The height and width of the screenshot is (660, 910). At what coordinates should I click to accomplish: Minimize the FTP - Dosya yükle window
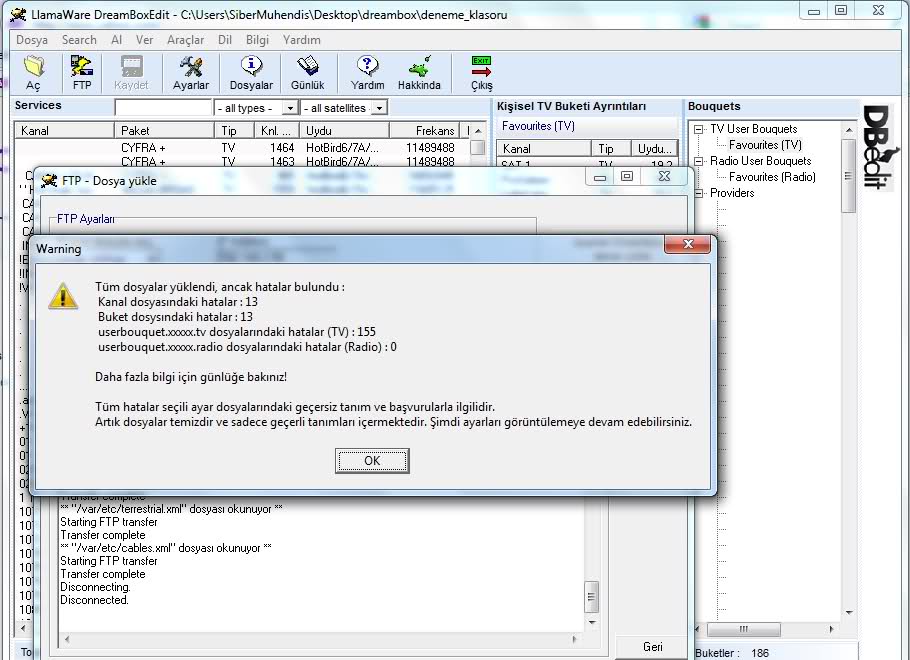[600, 176]
